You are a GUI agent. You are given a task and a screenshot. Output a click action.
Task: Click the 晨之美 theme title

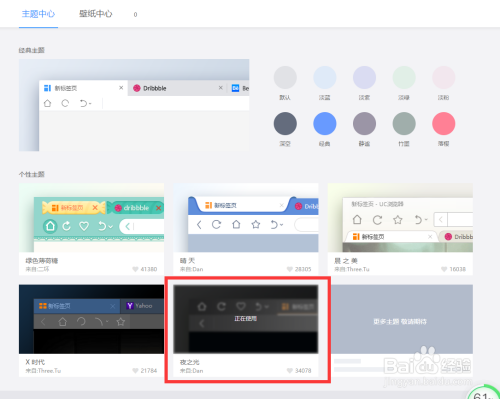(346, 261)
